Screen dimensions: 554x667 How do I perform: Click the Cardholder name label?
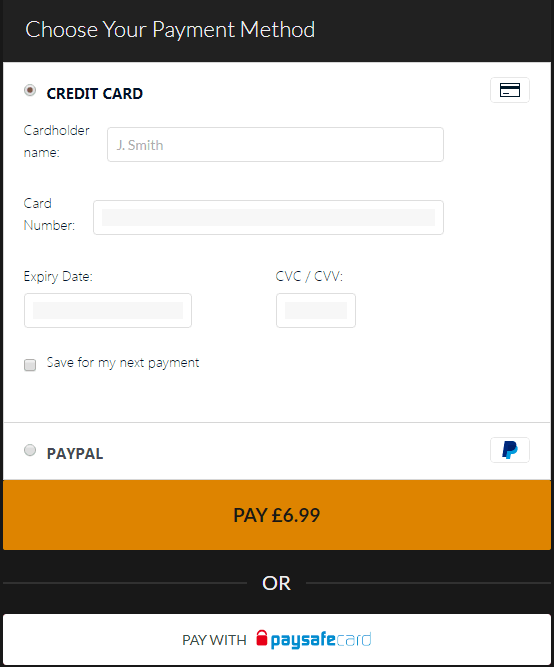coord(57,141)
